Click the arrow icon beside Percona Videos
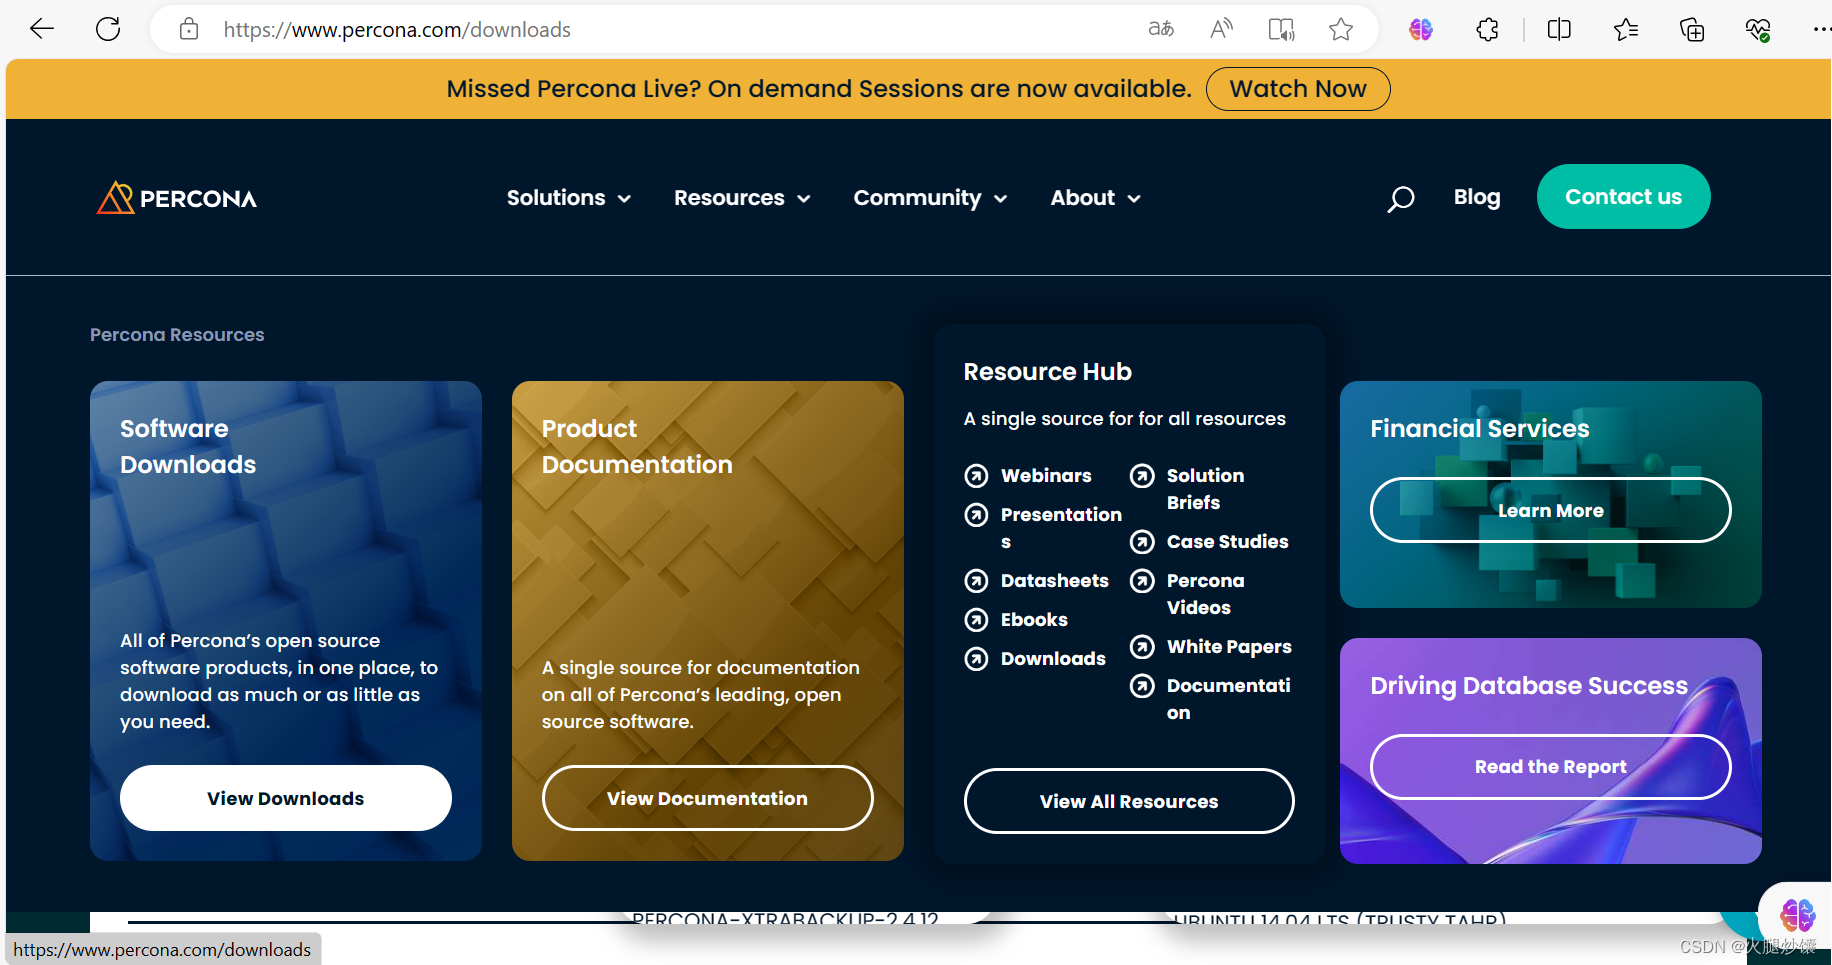This screenshot has height=965, width=1832. click(x=1142, y=581)
